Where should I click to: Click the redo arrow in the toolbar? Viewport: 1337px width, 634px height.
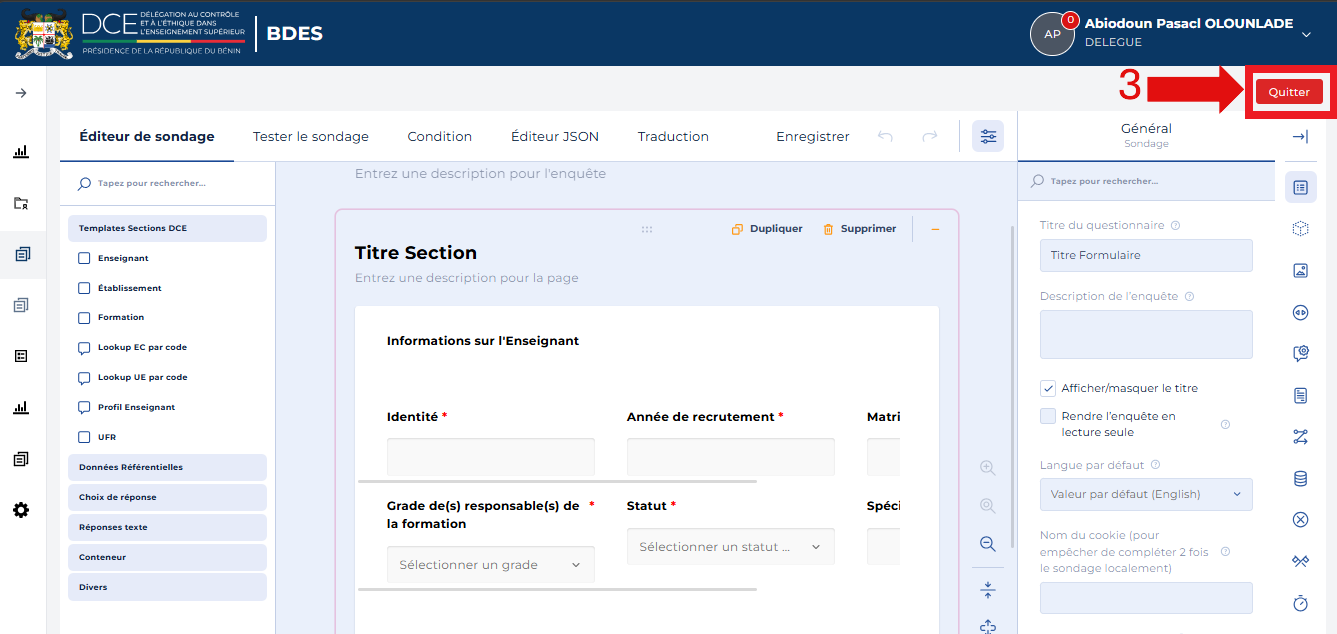click(930, 137)
